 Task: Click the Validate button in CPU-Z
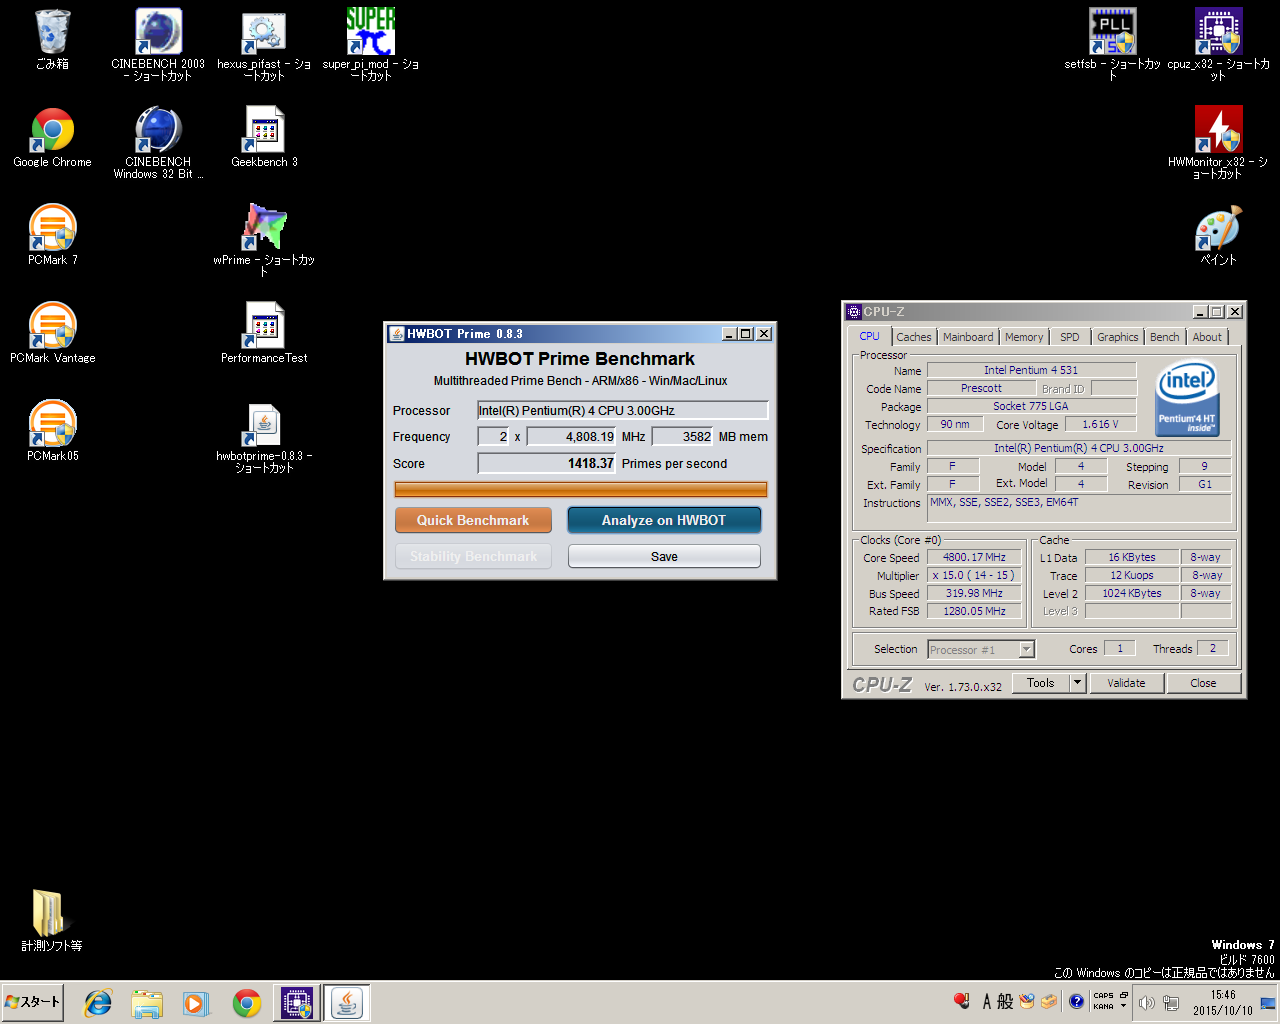[1126, 683]
